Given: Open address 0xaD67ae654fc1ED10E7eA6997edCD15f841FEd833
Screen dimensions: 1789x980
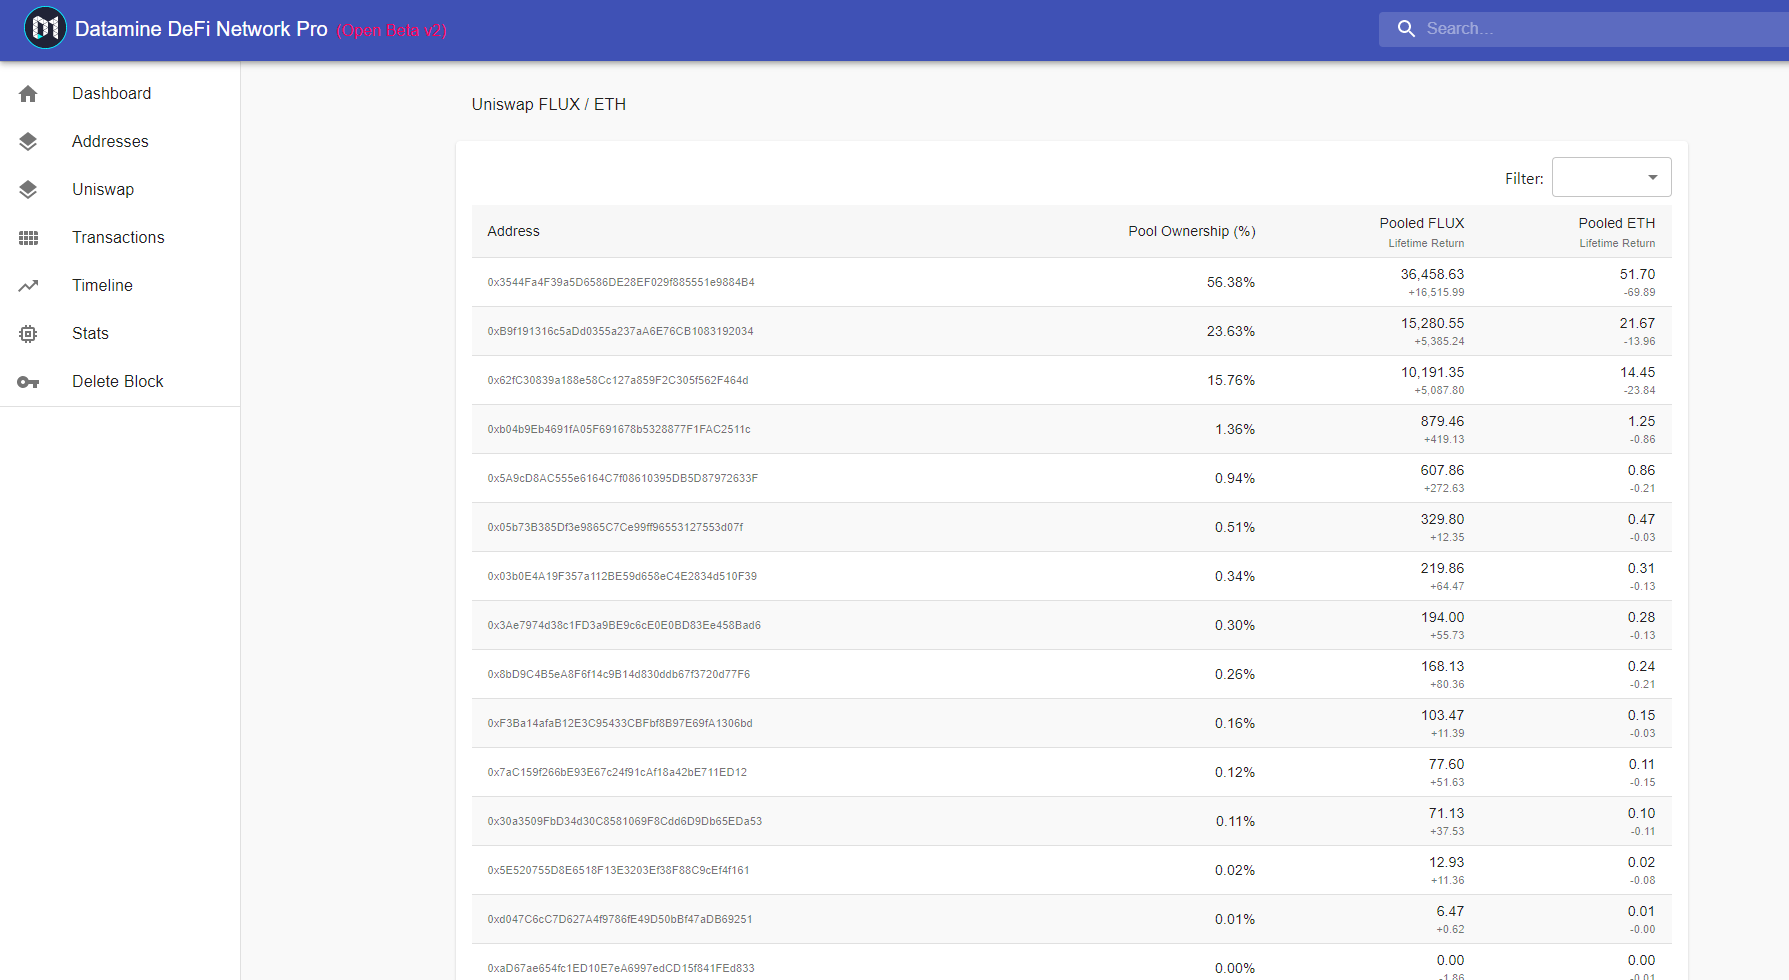Looking at the screenshot, I should pyautogui.click(x=621, y=968).
